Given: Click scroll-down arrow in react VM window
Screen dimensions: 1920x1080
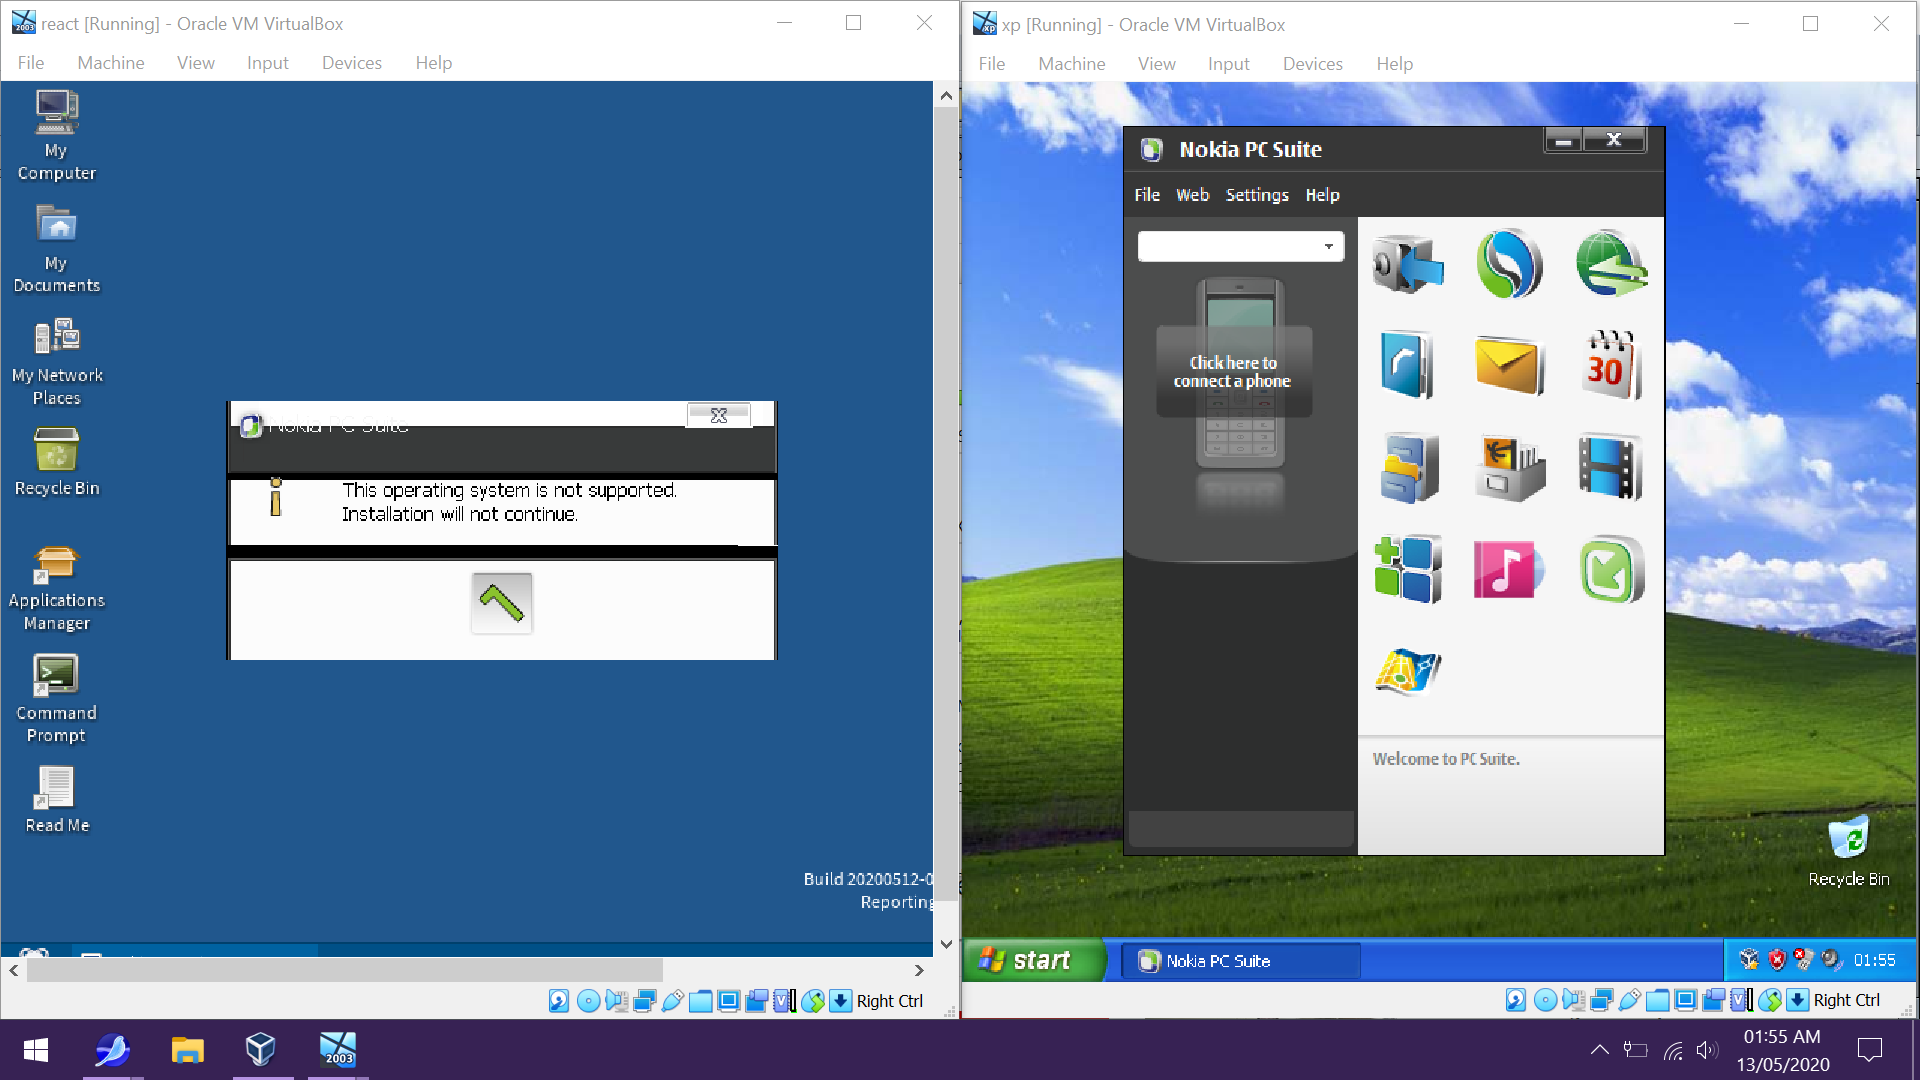Looking at the screenshot, I should click(946, 943).
